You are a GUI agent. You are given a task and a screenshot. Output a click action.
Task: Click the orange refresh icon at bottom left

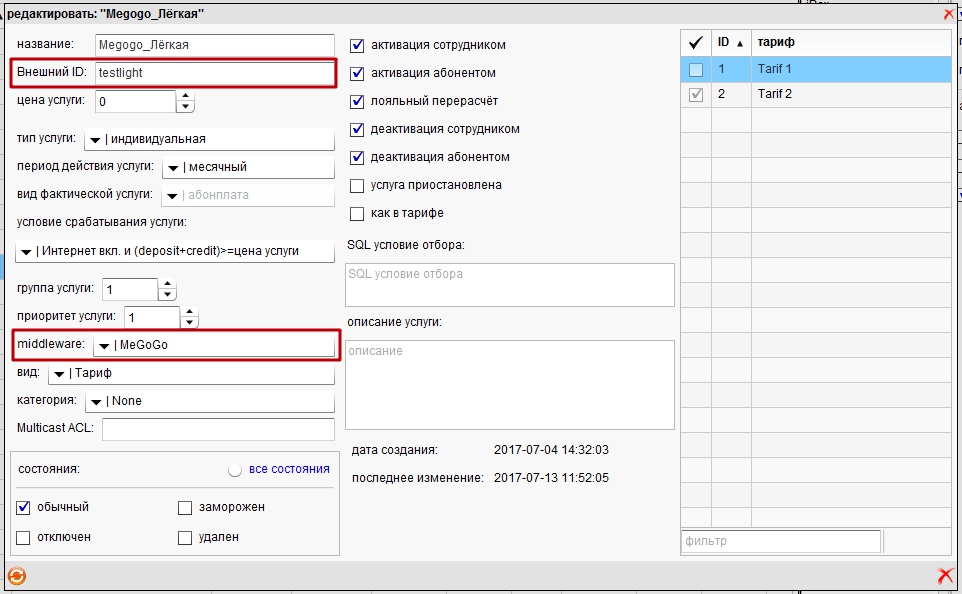tap(16, 576)
